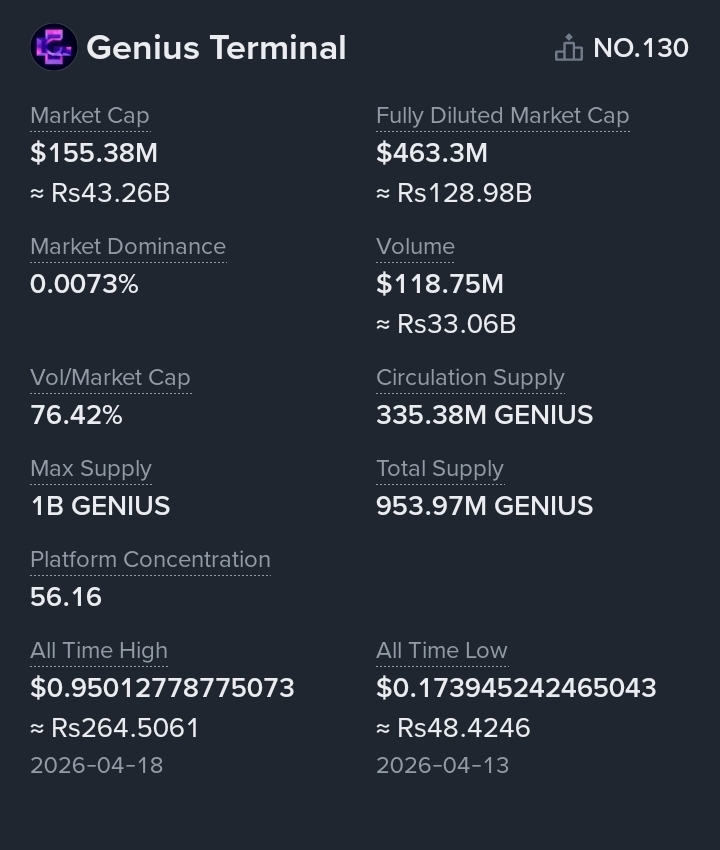Screen dimensions: 720x850
Task: Show the Market Cap label tooltip
Action: [90, 115]
